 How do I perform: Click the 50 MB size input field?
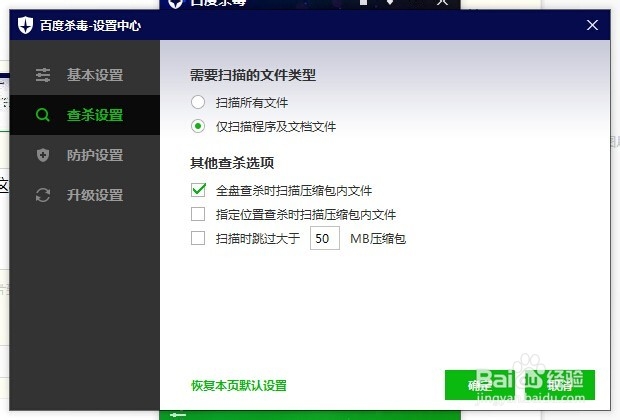click(325, 238)
